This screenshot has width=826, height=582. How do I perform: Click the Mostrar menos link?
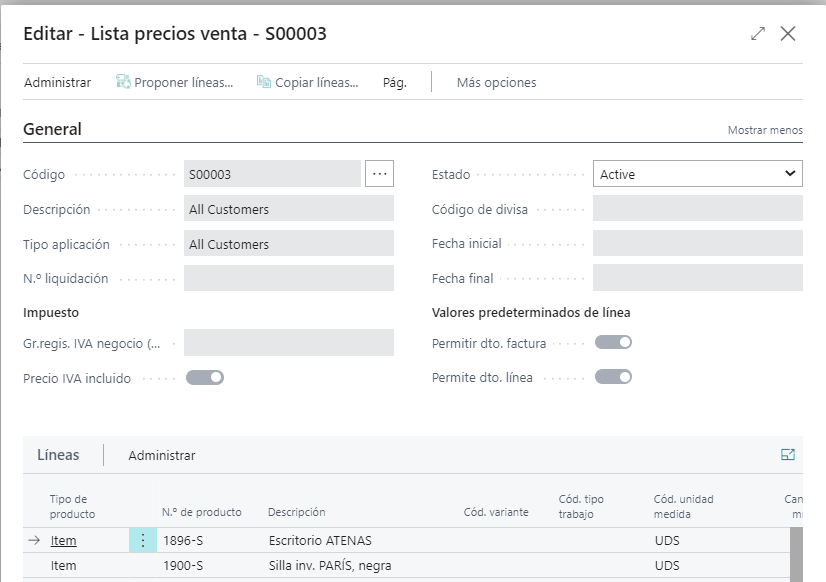click(x=765, y=131)
